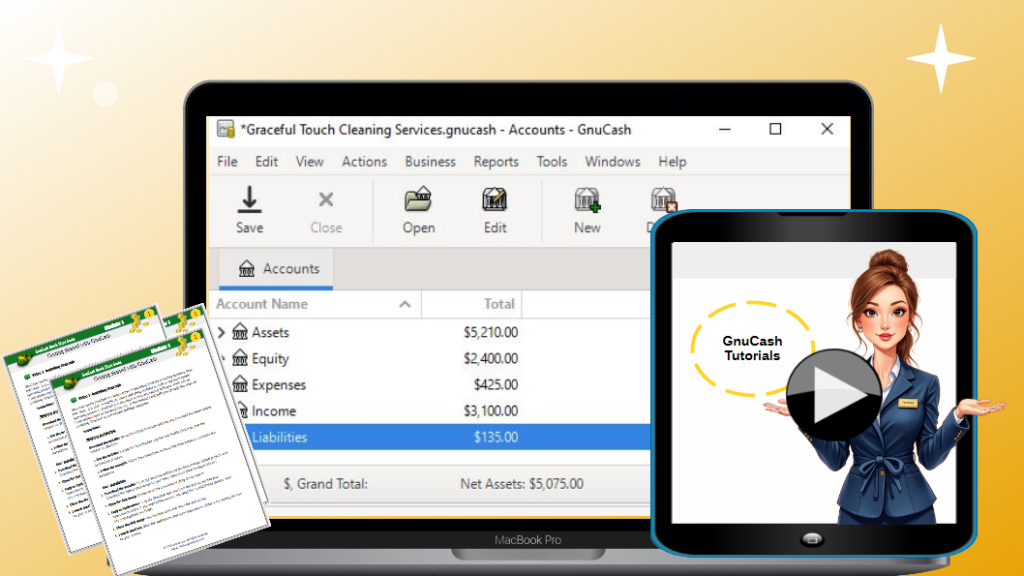Close the GnuCash window

click(x=827, y=129)
